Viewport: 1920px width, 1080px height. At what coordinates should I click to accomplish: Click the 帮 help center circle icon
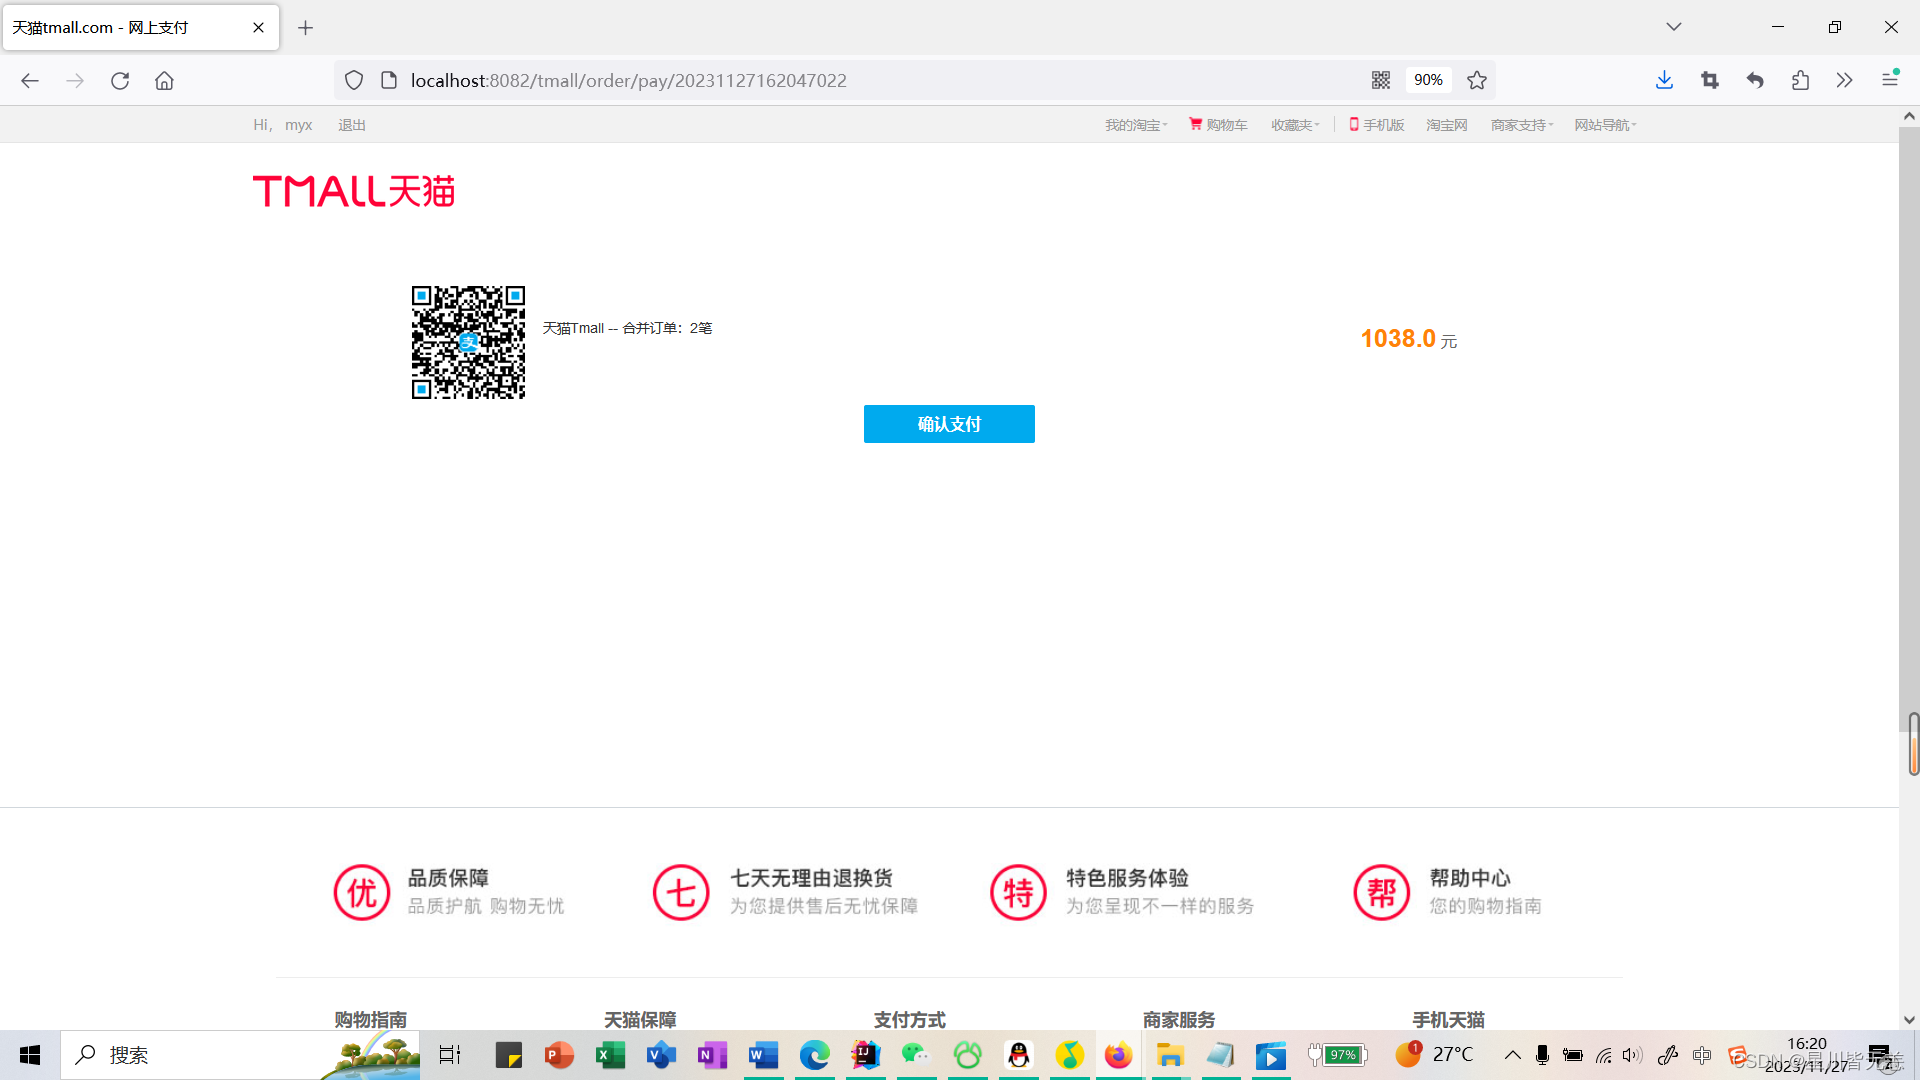pos(1381,892)
